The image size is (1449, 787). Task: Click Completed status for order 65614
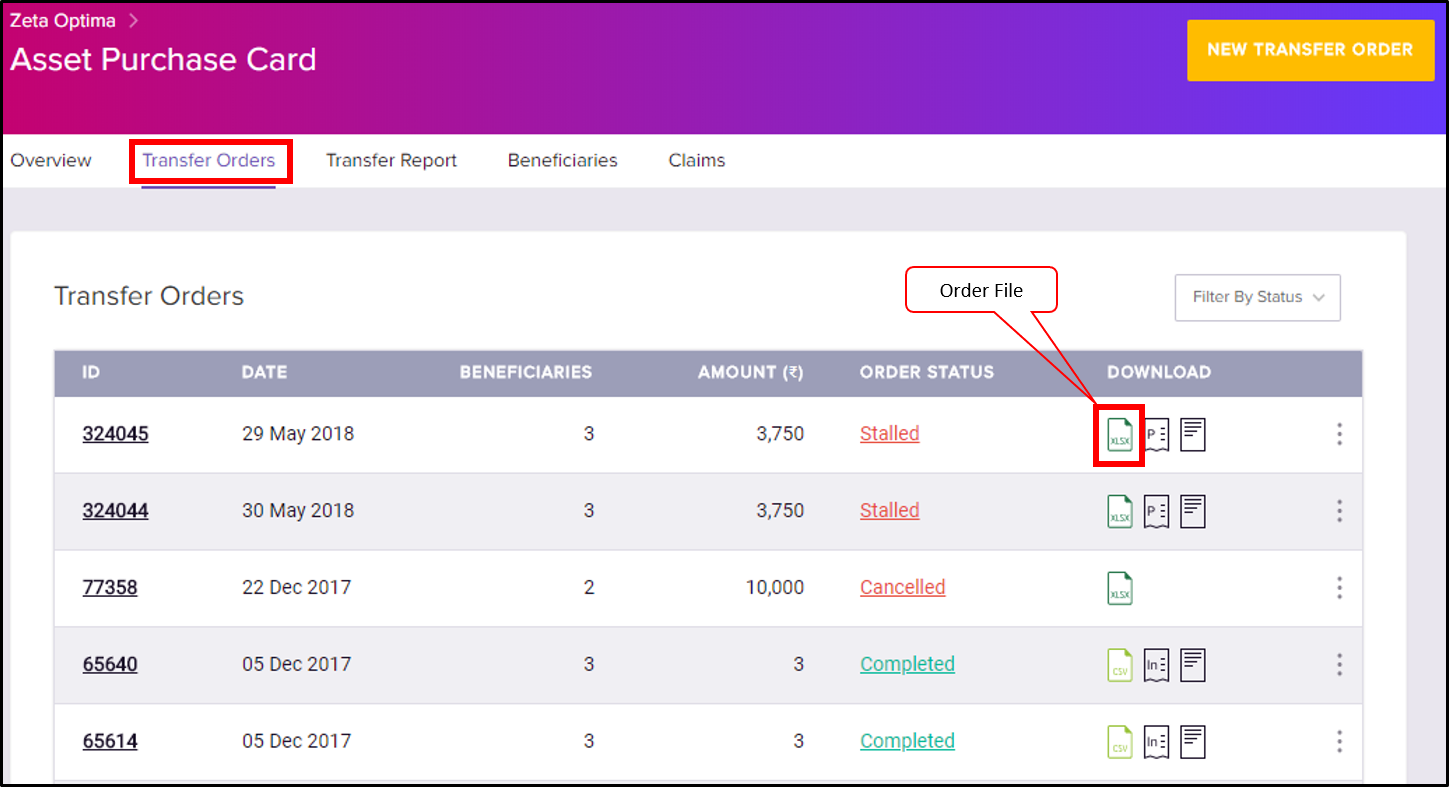[x=908, y=741]
